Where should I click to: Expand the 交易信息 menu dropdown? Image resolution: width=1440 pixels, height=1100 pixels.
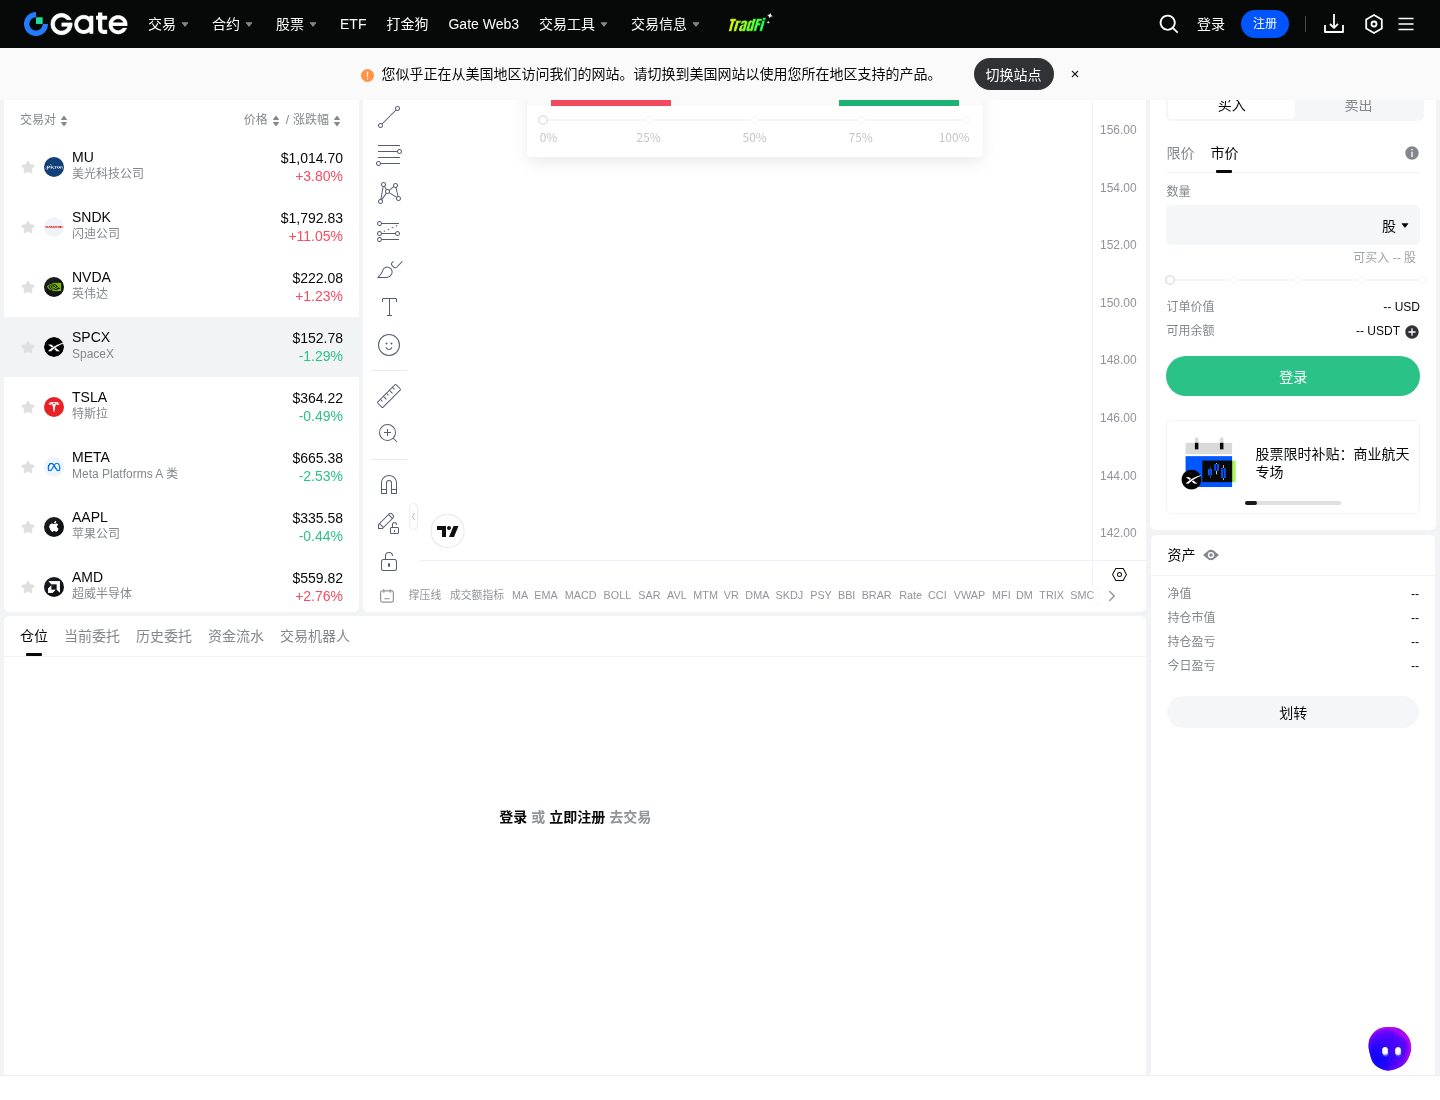pyautogui.click(x=665, y=24)
